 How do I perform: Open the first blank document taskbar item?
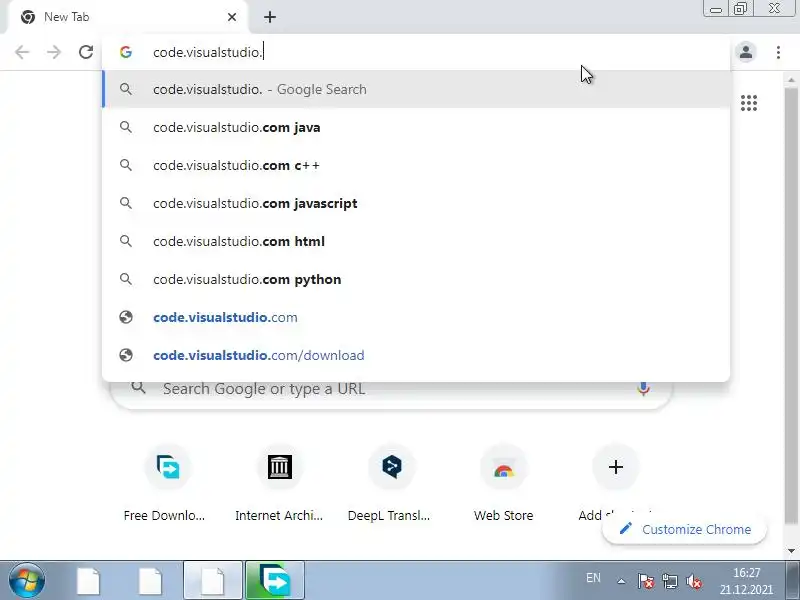click(88, 581)
